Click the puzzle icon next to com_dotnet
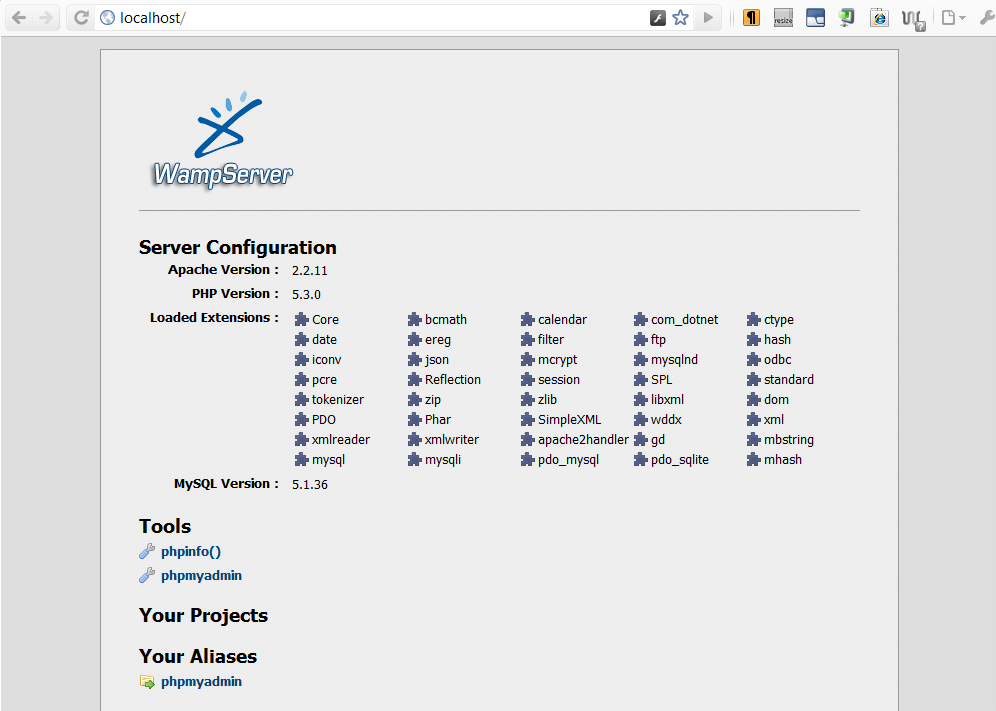The width and height of the screenshot is (996, 711). tap(641, 319)
